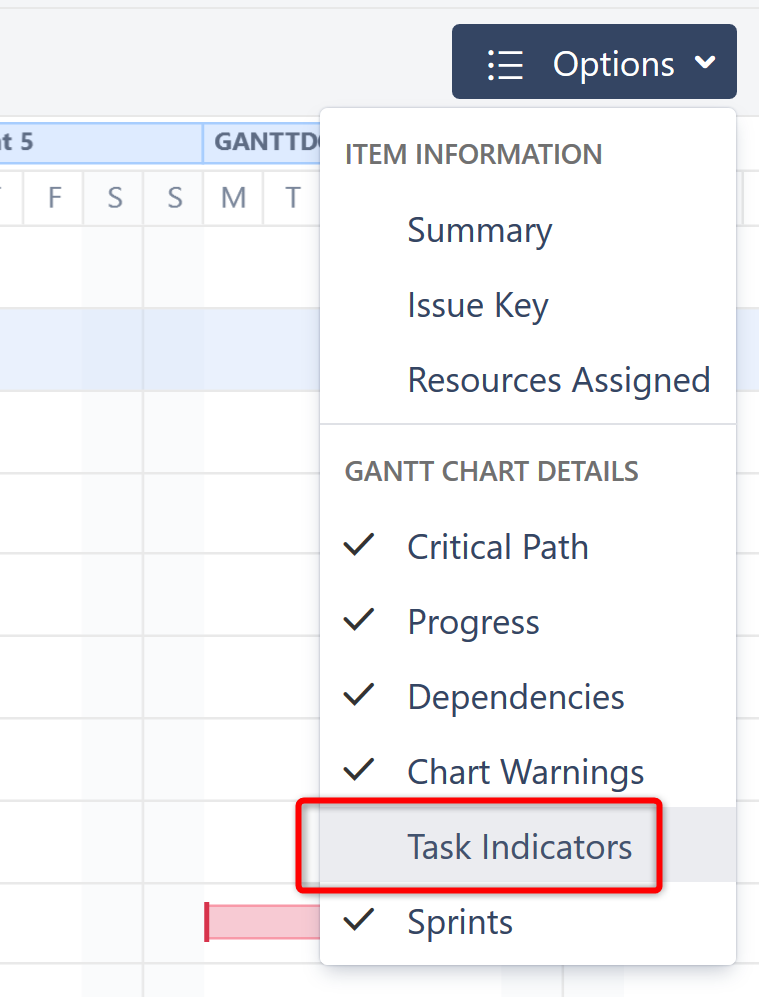Turn off the Progress display
This screenshot has width=759, height=997.
coord(472,621)
